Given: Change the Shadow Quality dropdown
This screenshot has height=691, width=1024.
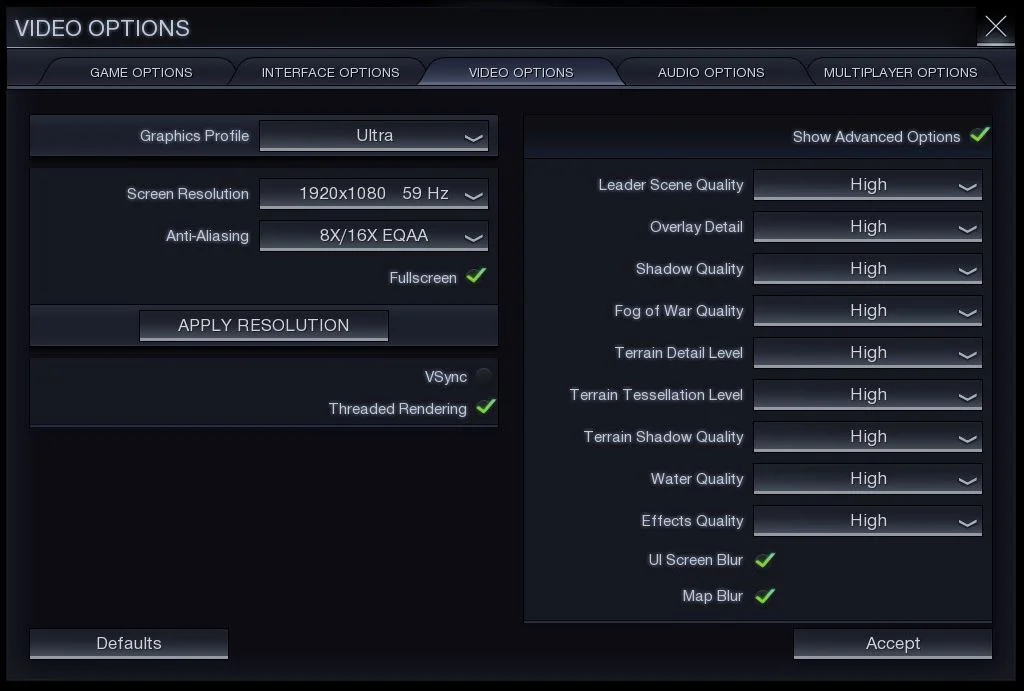Looking at the screenshot, I should tap(868, 269).
